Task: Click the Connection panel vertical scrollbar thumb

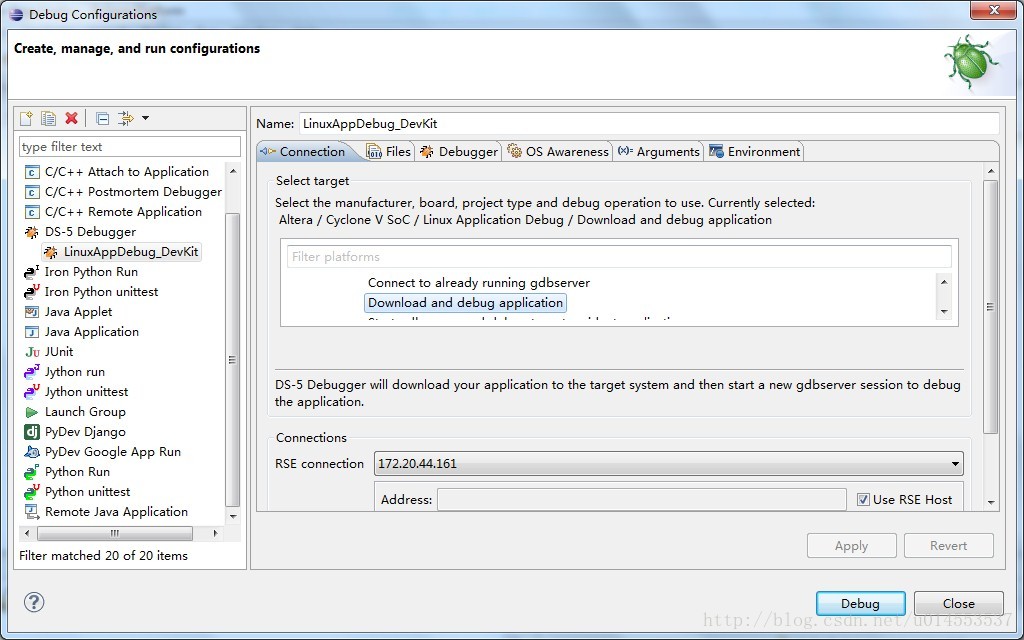Action: click(991, 307)
